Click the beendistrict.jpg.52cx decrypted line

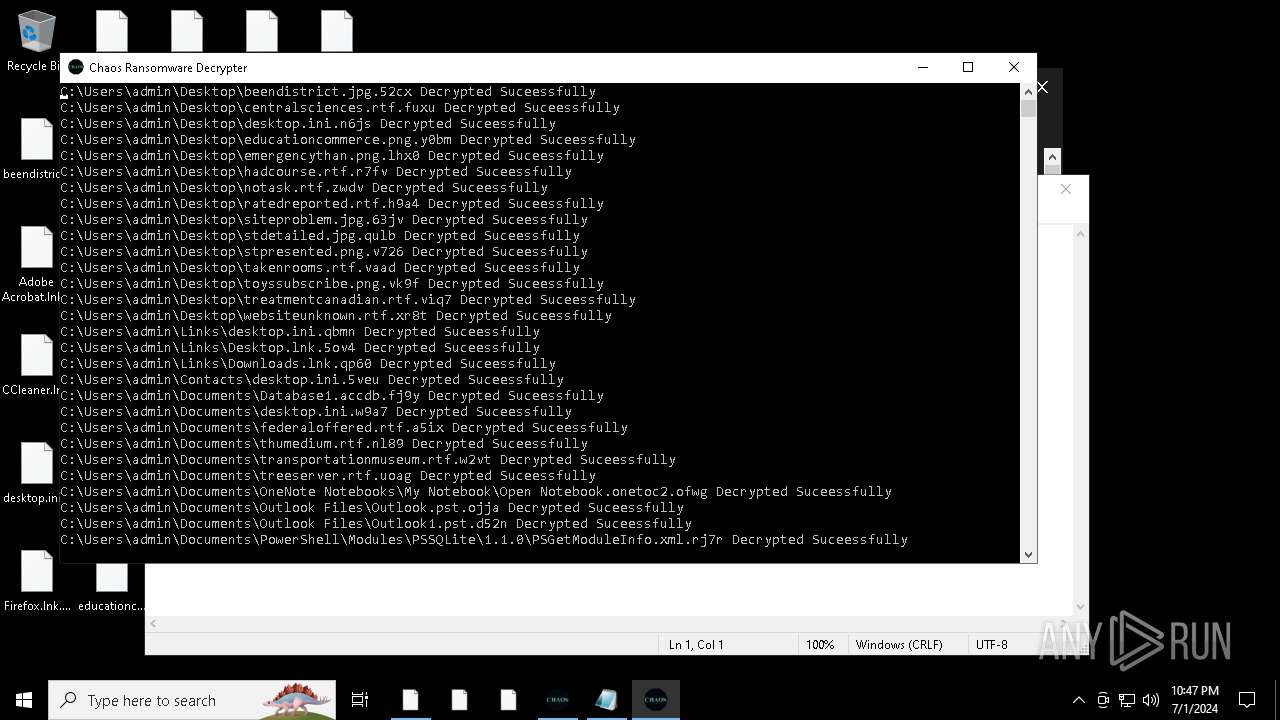click(328, 91)
